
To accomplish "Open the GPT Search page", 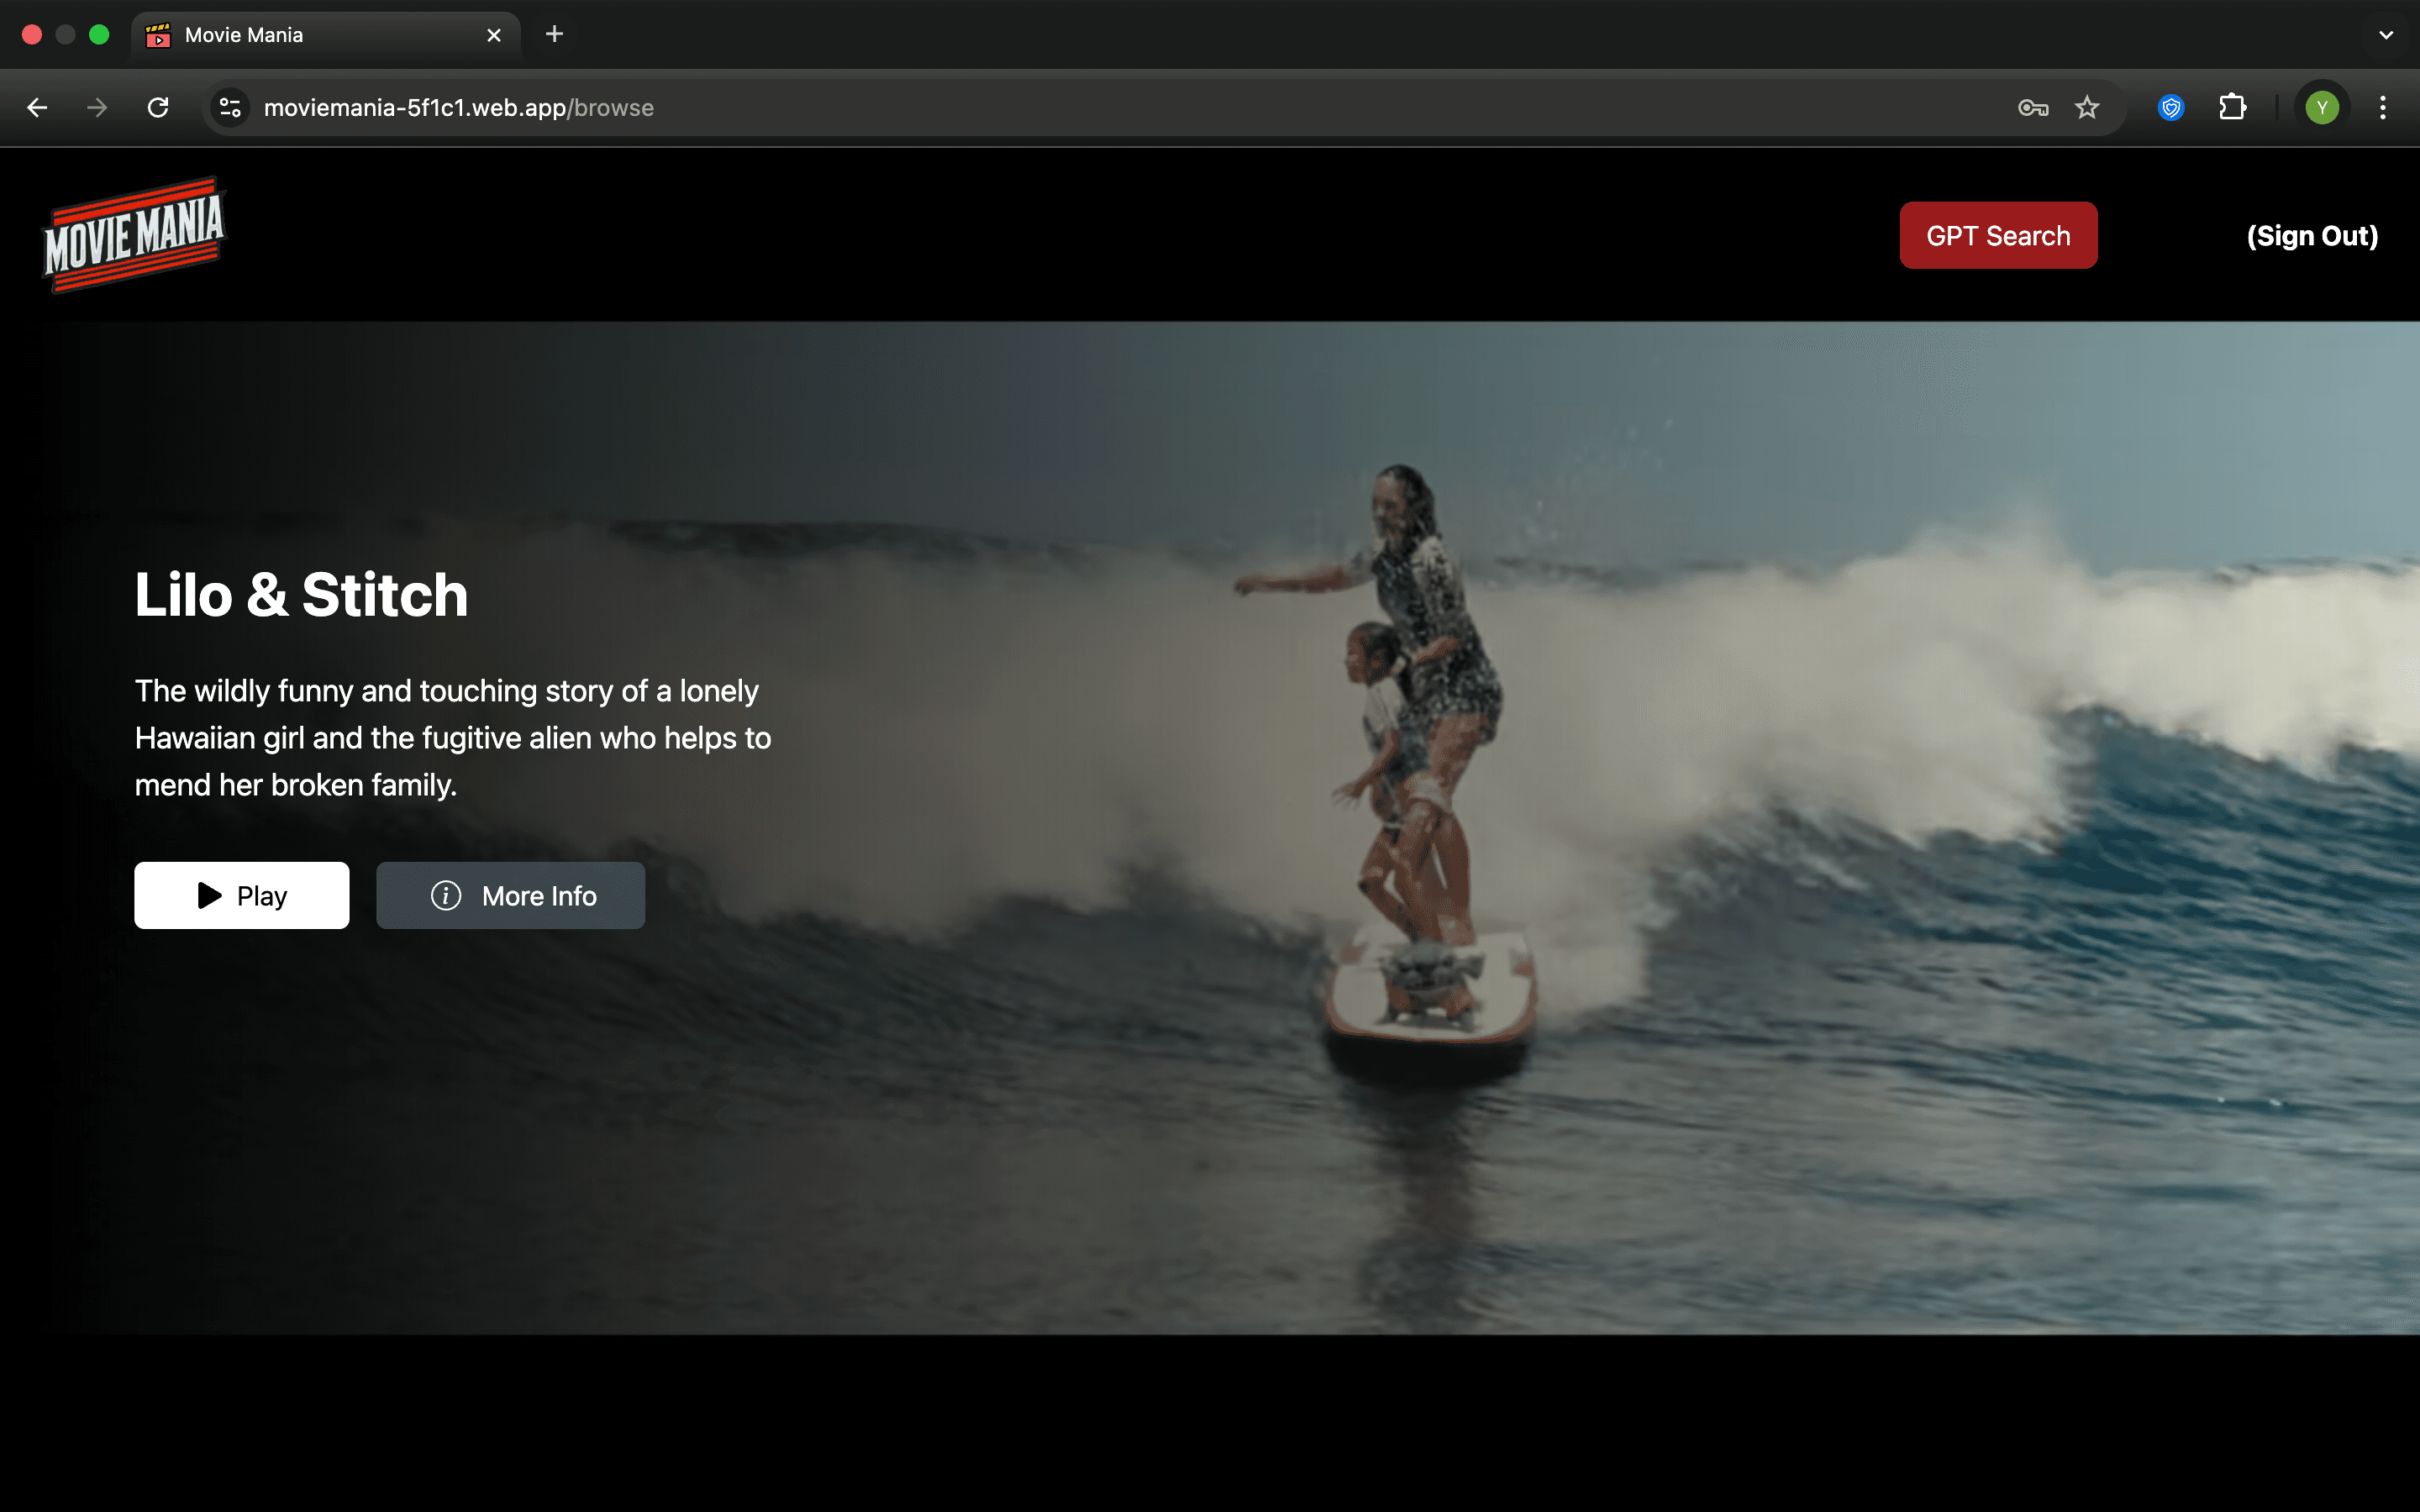I will tap(1997, 236).
